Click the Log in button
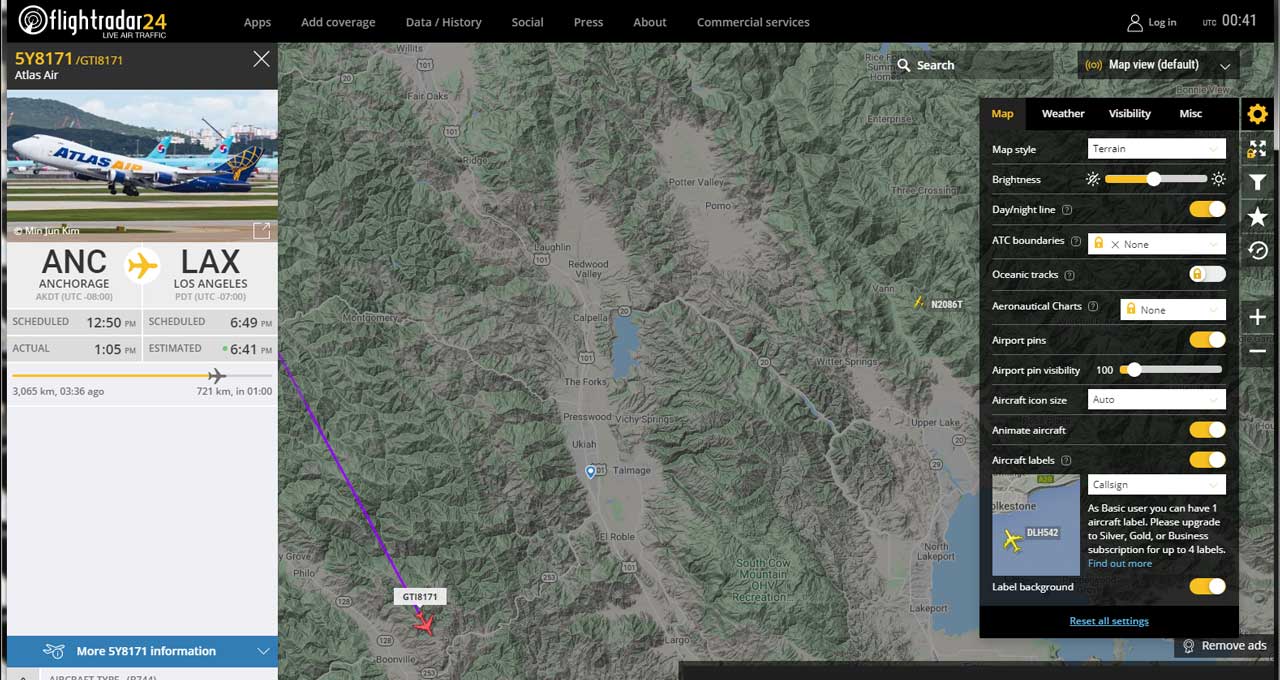The image size is (1280, 680). [x=1151, y=22]
